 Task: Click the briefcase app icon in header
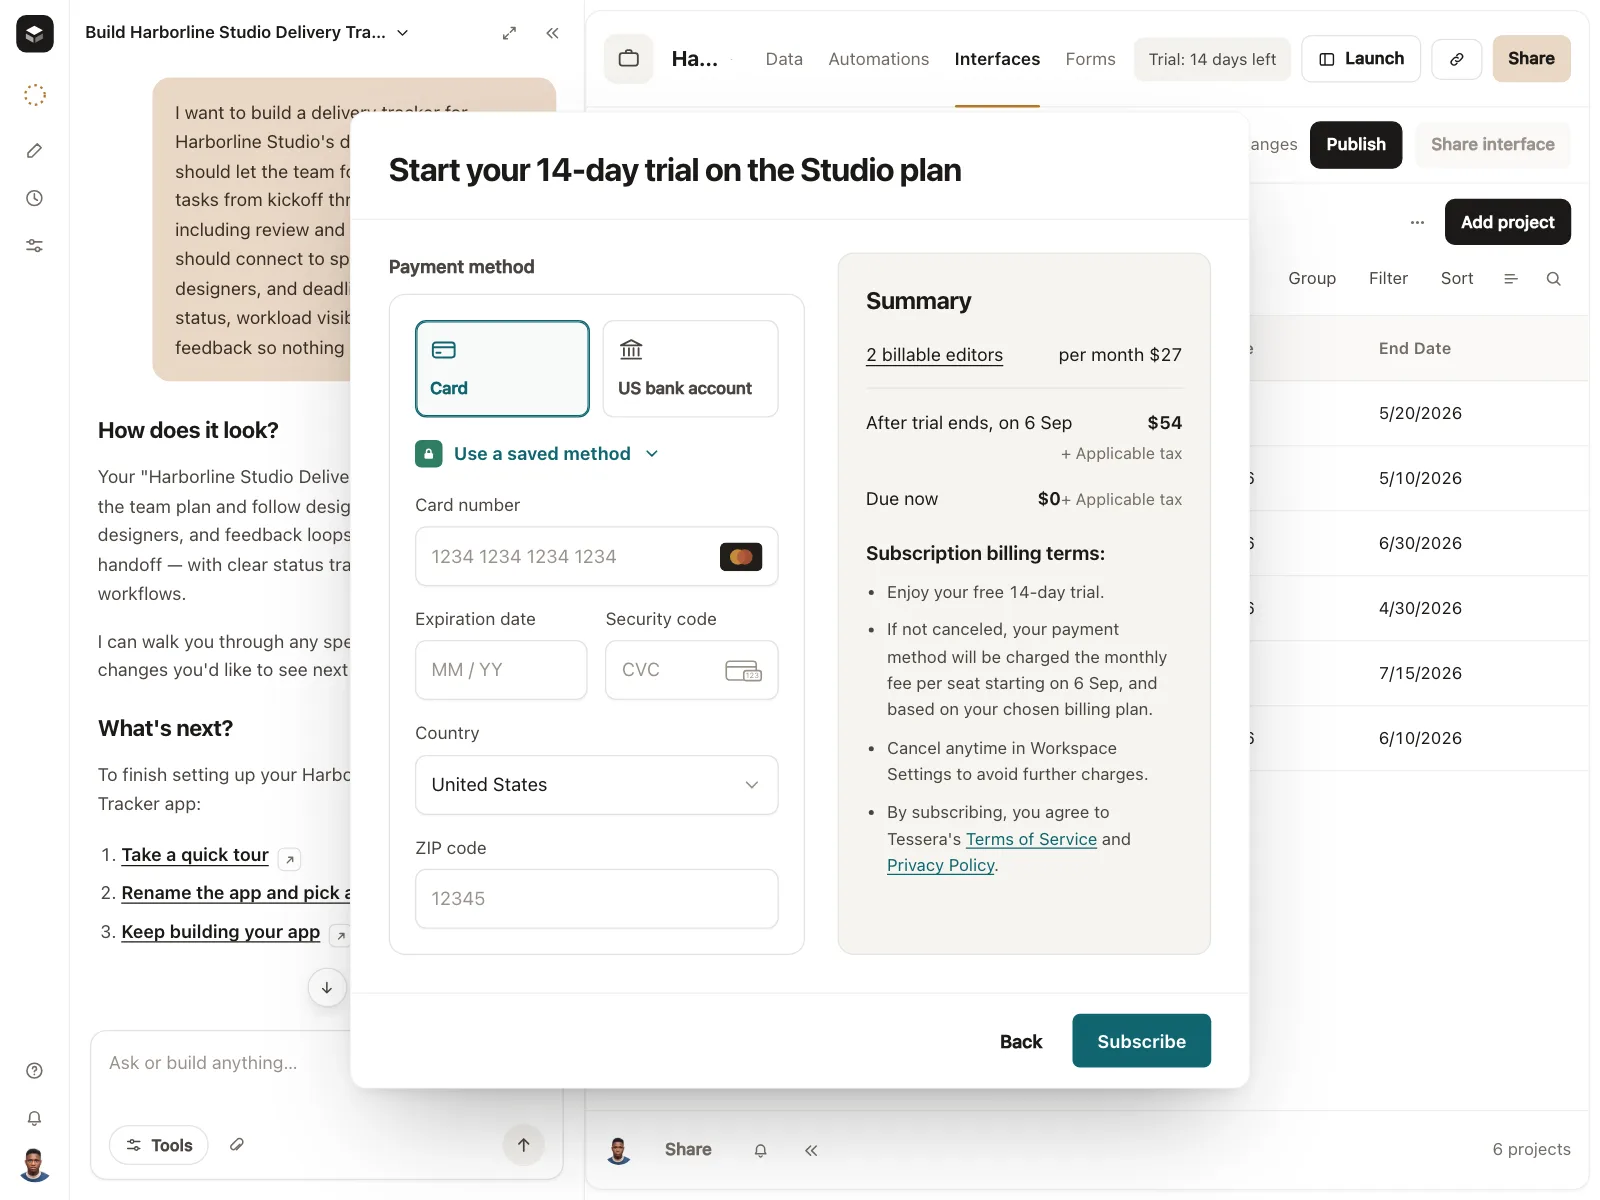tap(629, 59)
